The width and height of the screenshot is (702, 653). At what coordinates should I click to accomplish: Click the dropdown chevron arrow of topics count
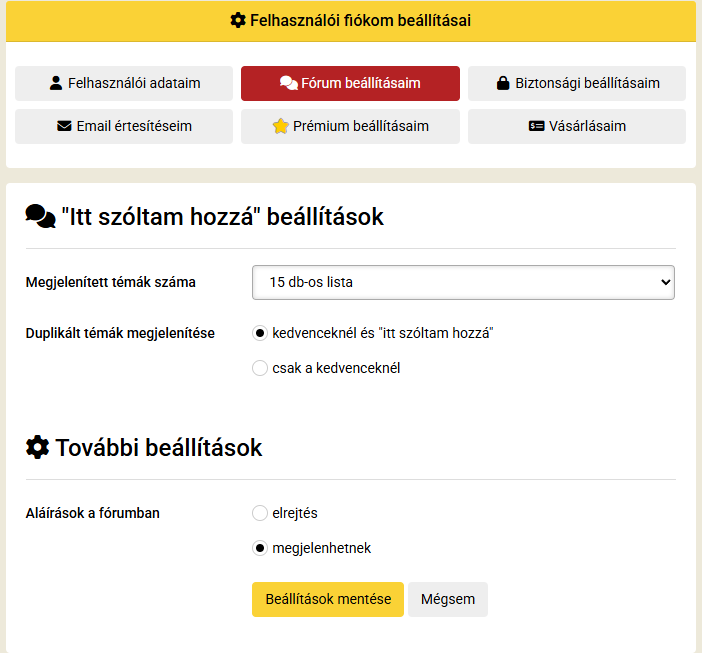tap(665, 282)
